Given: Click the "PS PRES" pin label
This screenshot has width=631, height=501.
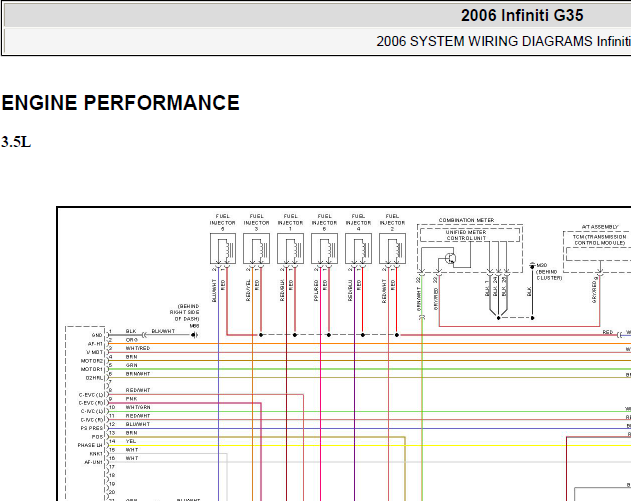Looking at the screenshot, I should [93, 429].
